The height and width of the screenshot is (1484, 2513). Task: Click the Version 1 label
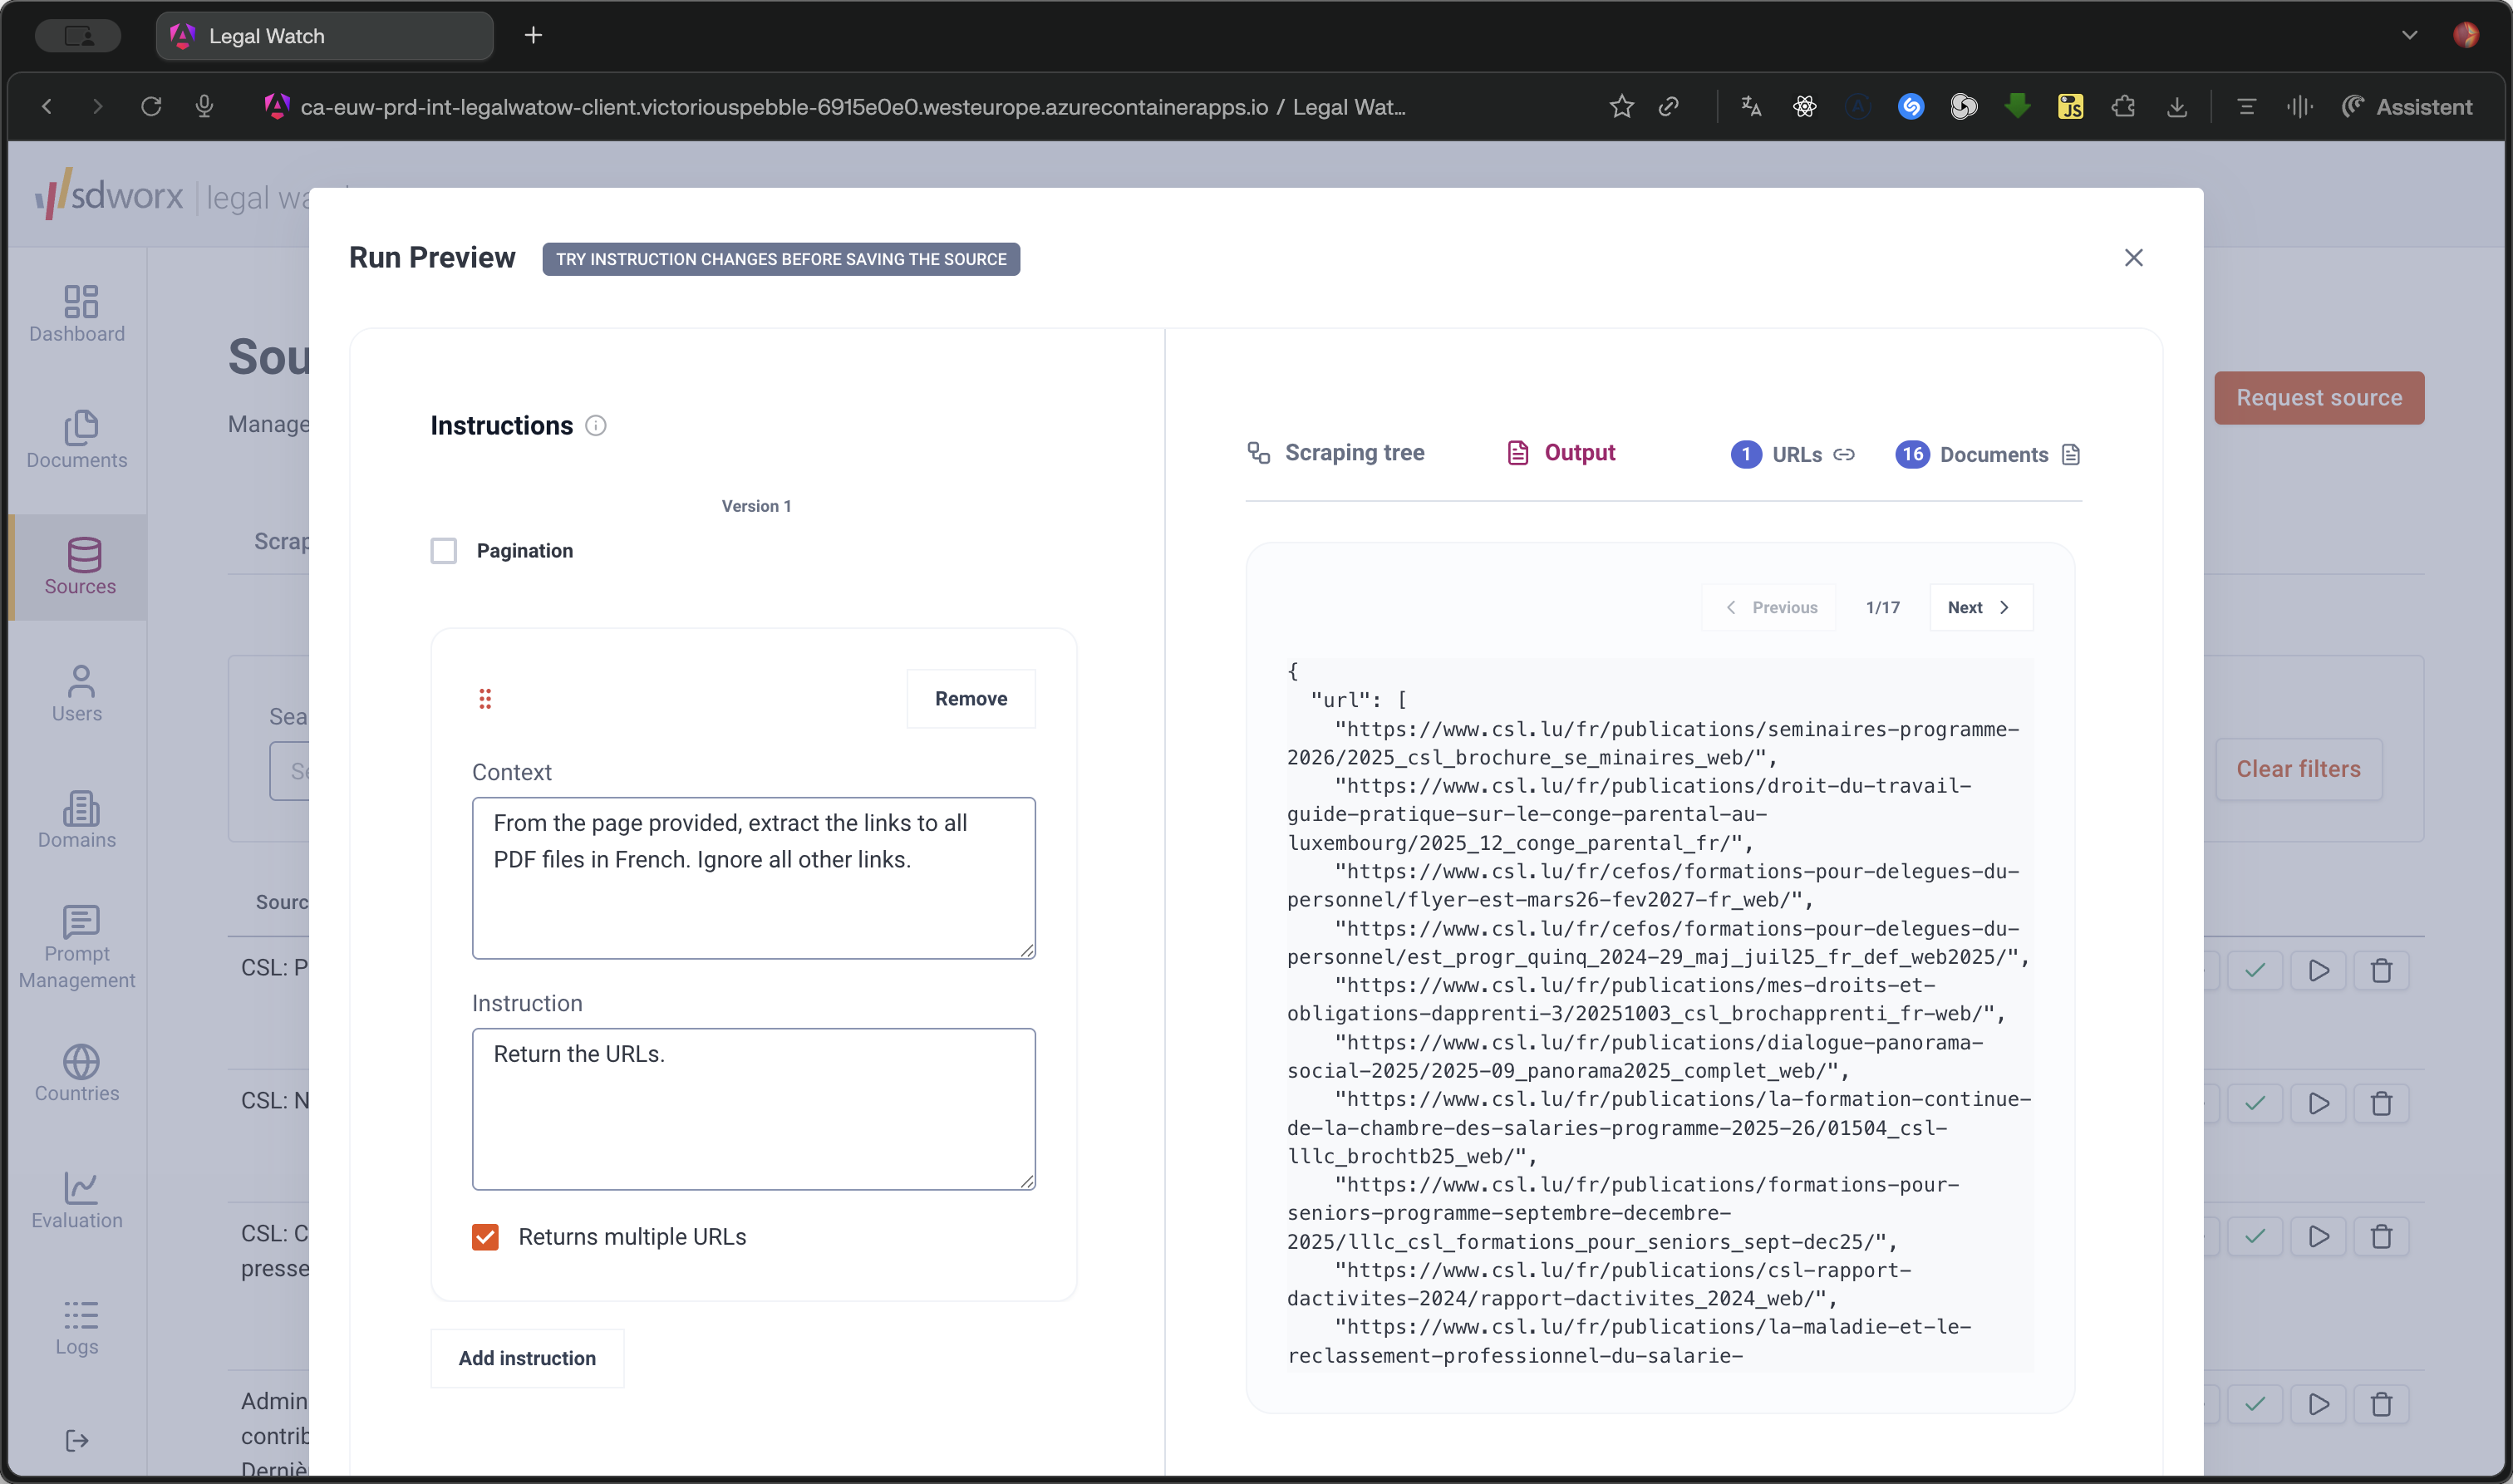coord(756,506)
